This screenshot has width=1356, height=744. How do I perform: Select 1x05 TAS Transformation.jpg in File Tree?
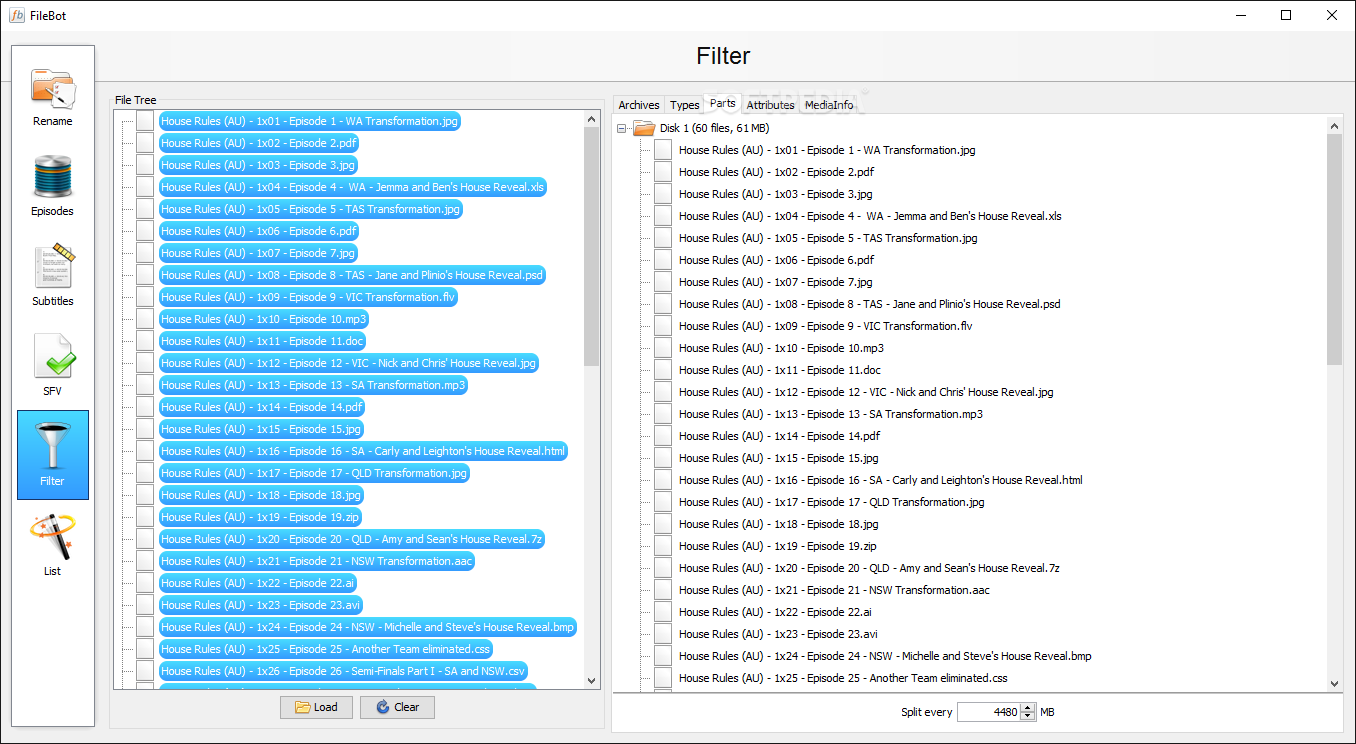coord(311,209)
